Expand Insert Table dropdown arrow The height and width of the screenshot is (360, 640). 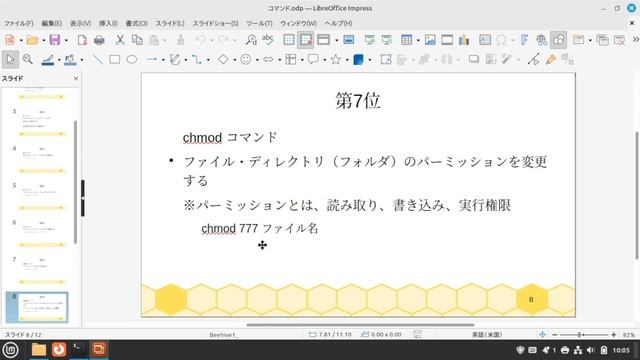418,40
